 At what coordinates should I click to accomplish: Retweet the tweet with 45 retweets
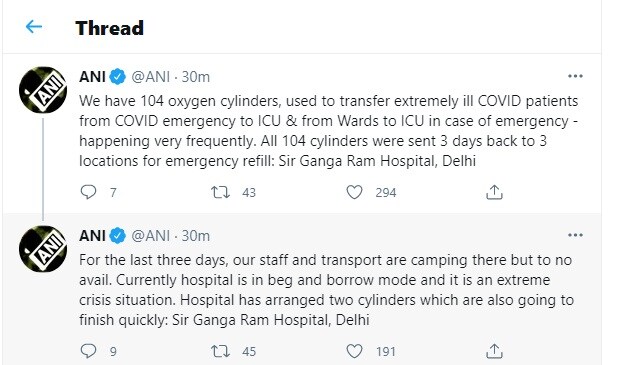[220, 351]
